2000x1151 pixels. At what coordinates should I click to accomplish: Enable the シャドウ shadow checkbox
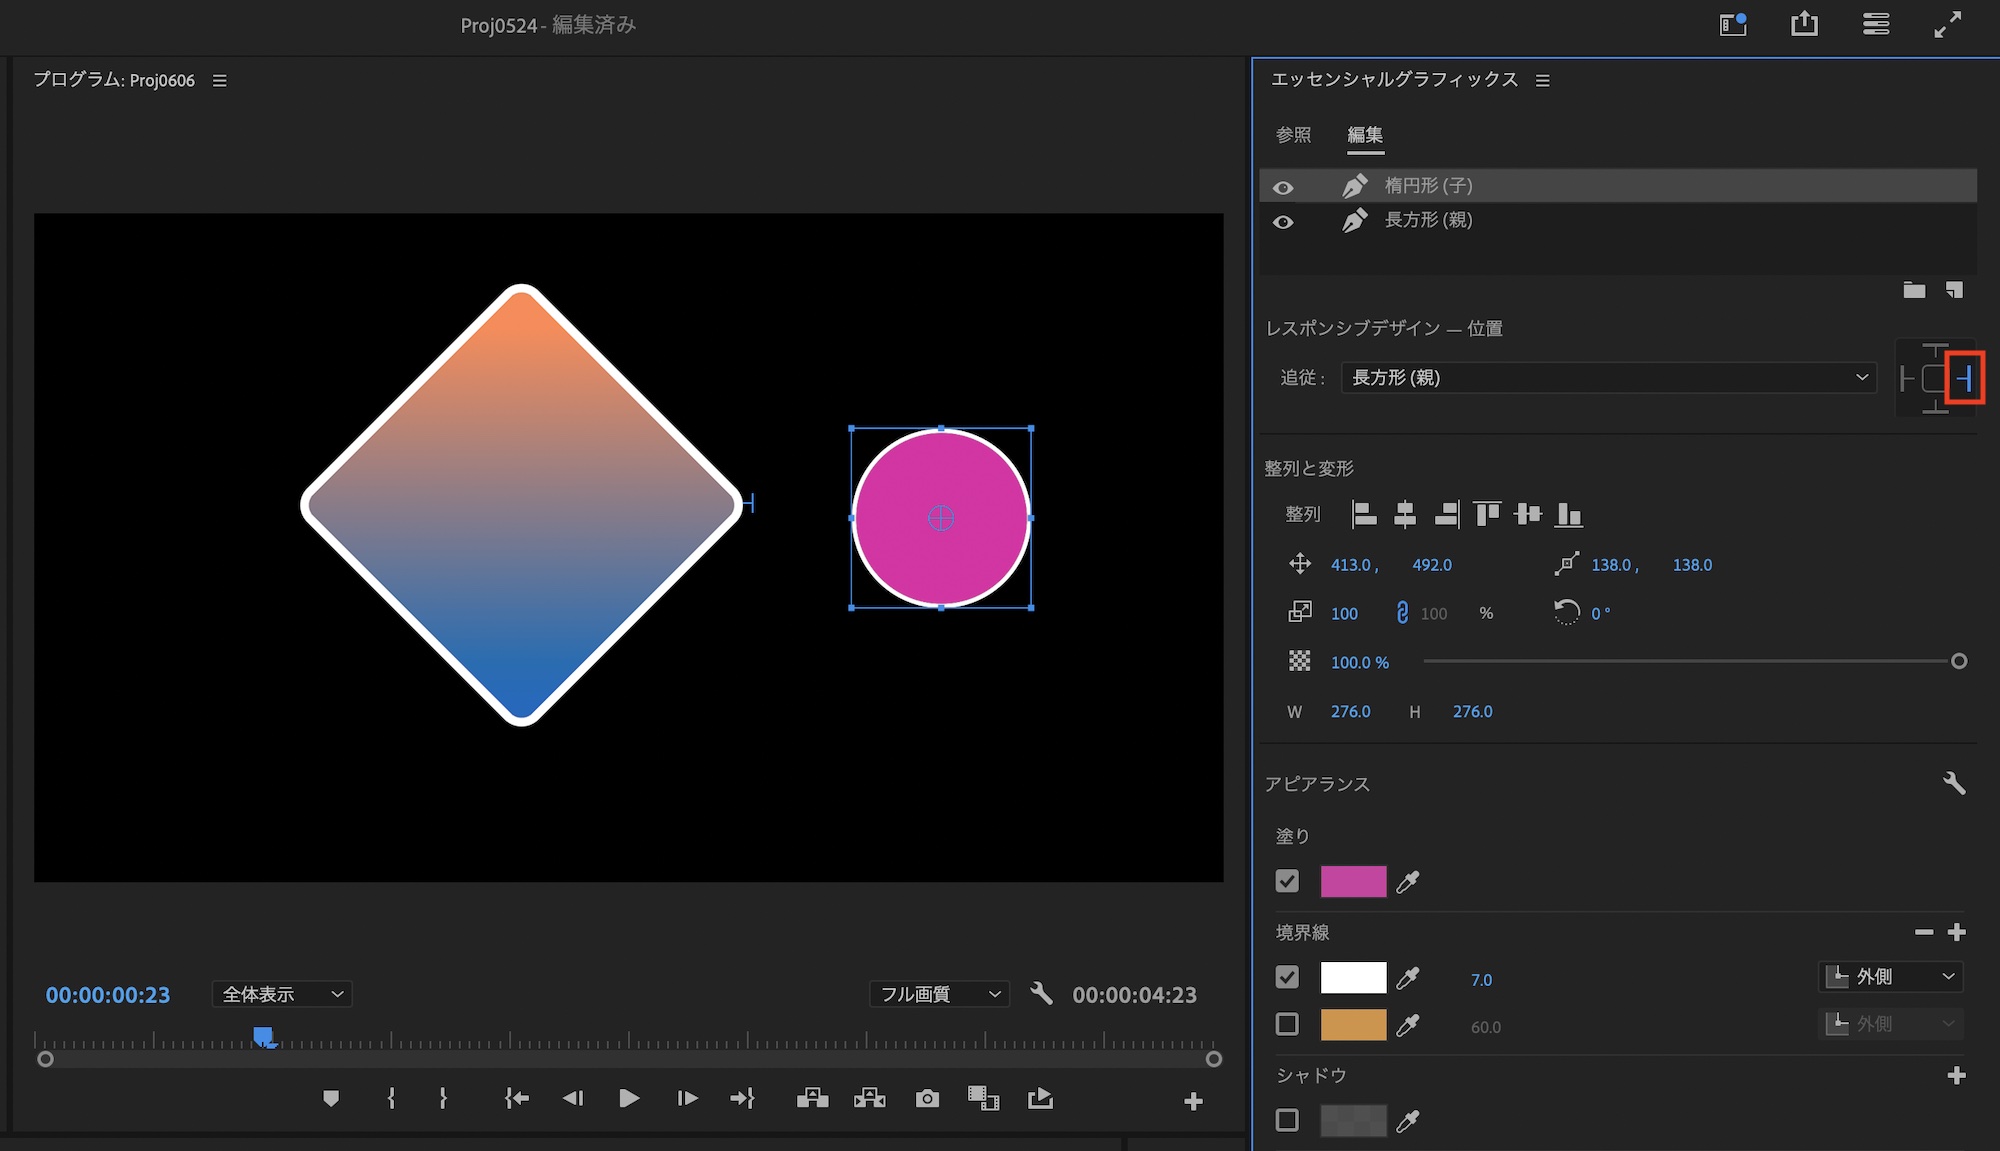click(1287, 1120)
